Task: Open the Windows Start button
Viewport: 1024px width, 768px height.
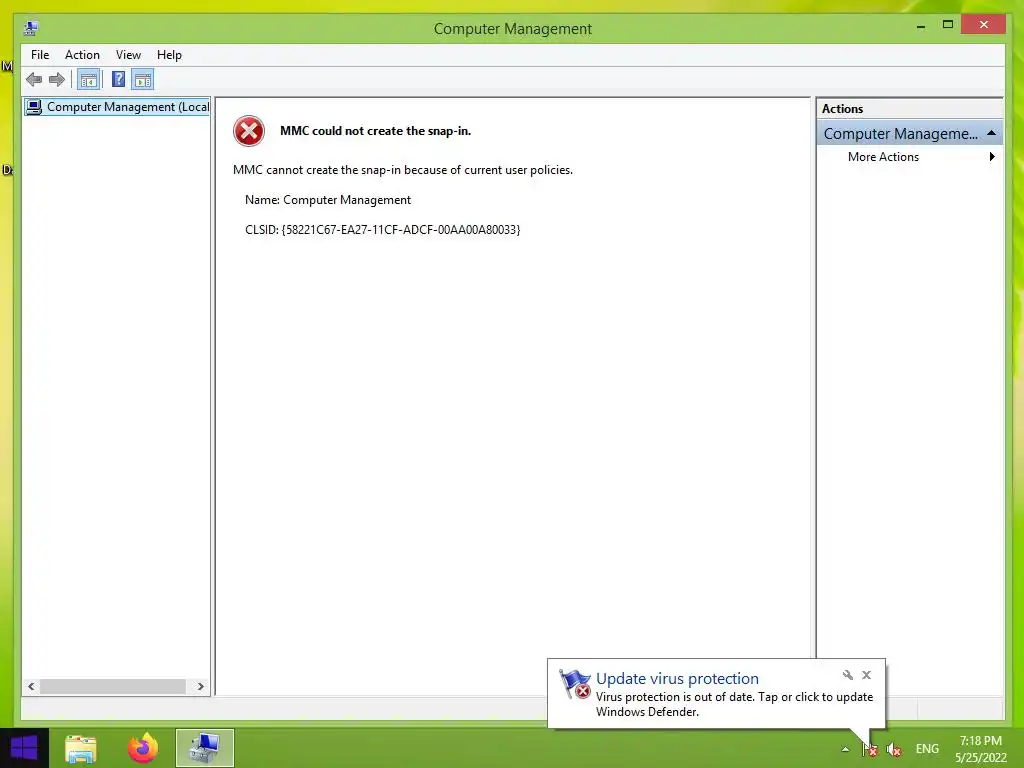Action: point(24,748)
